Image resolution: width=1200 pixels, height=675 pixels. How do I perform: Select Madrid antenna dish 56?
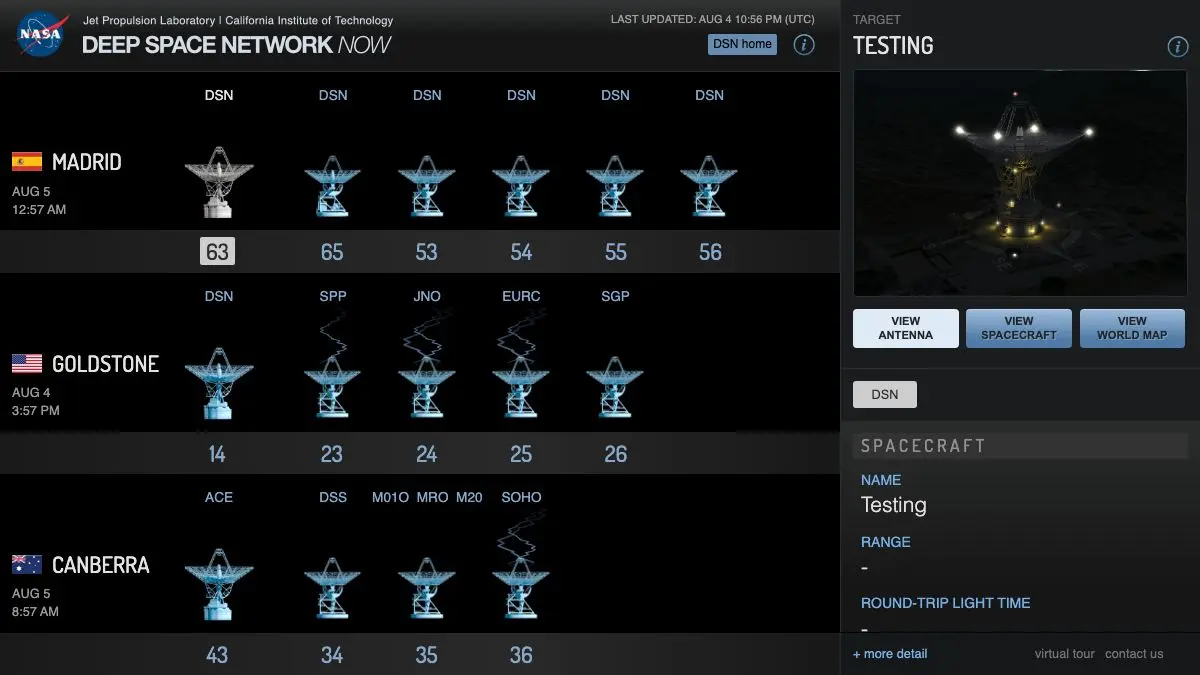click(x=709, y=185)
